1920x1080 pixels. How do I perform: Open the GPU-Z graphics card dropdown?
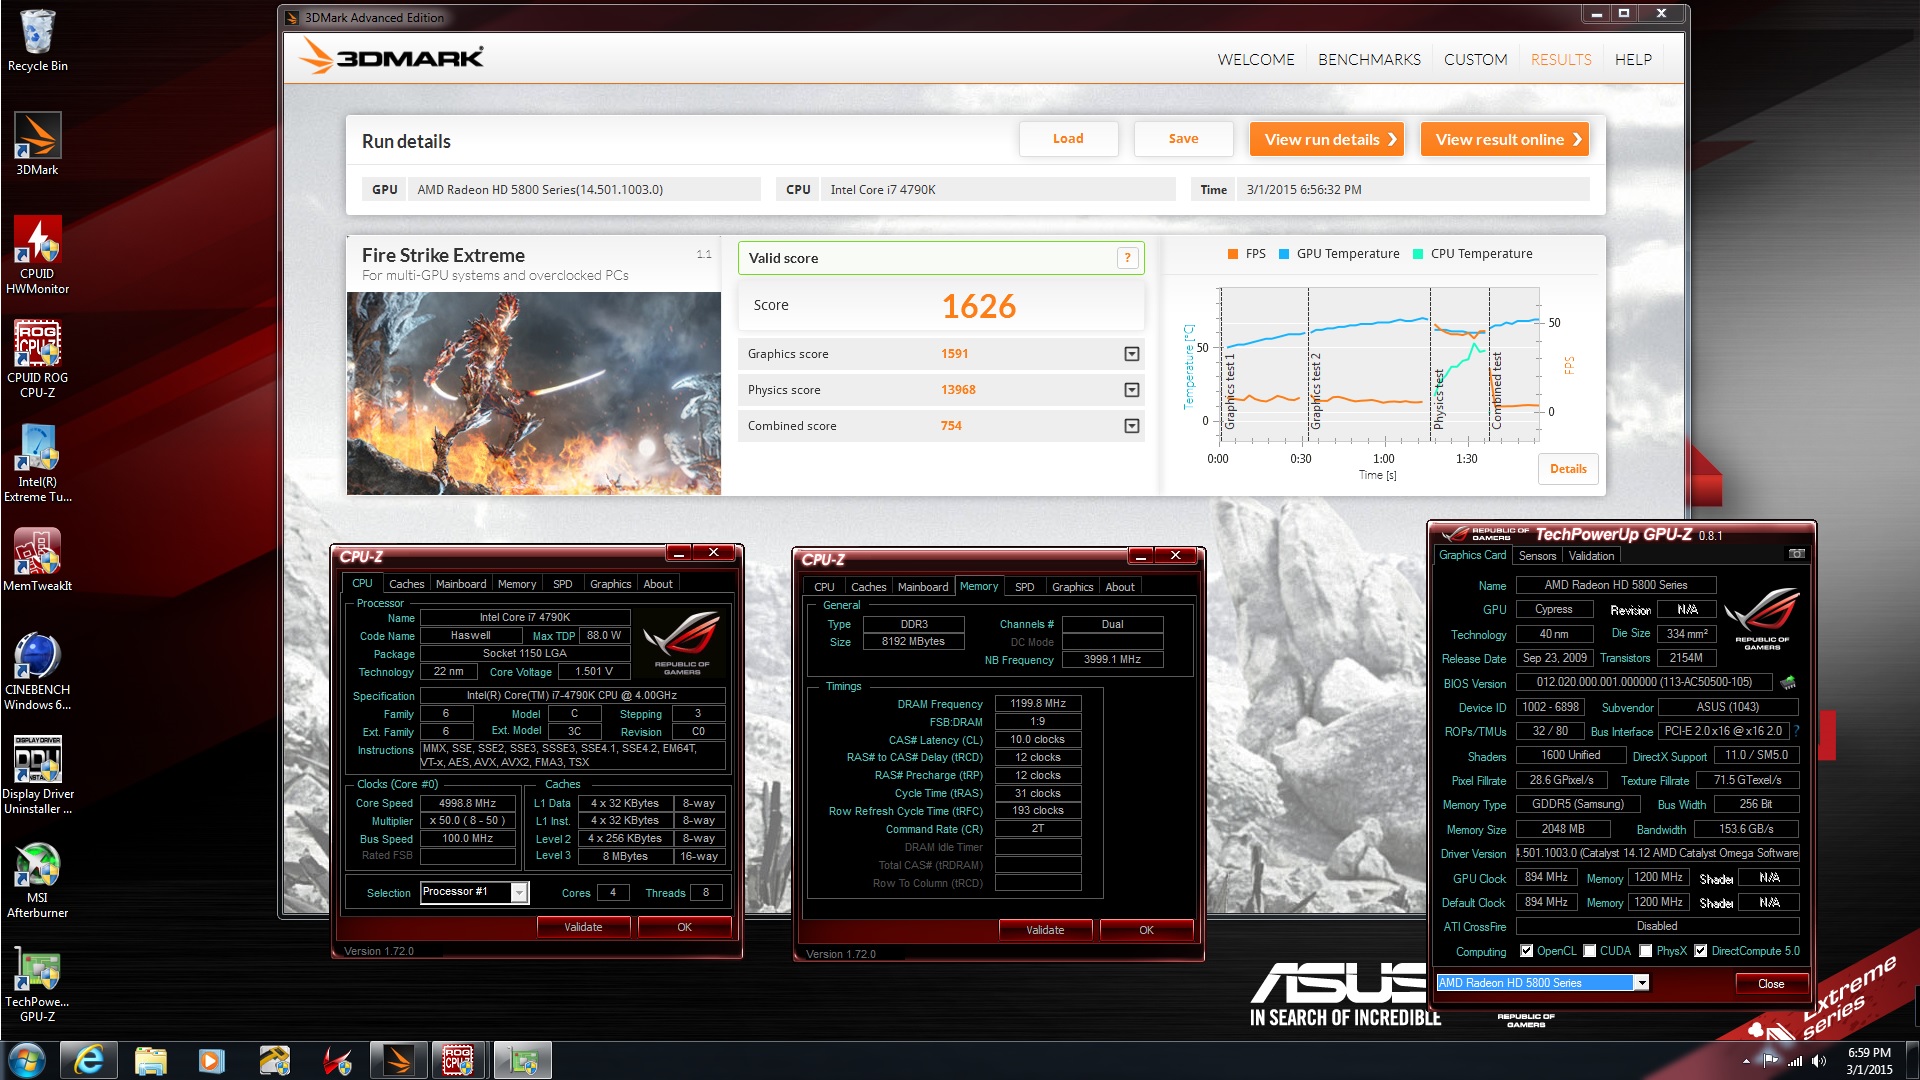click(x=1641, y=983)
